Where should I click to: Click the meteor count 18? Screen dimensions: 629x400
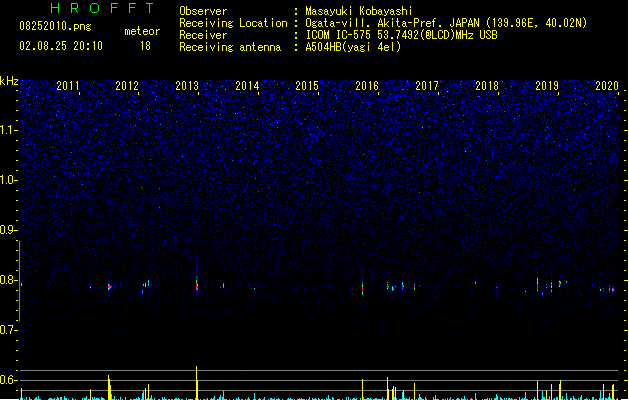pos(145,46)
